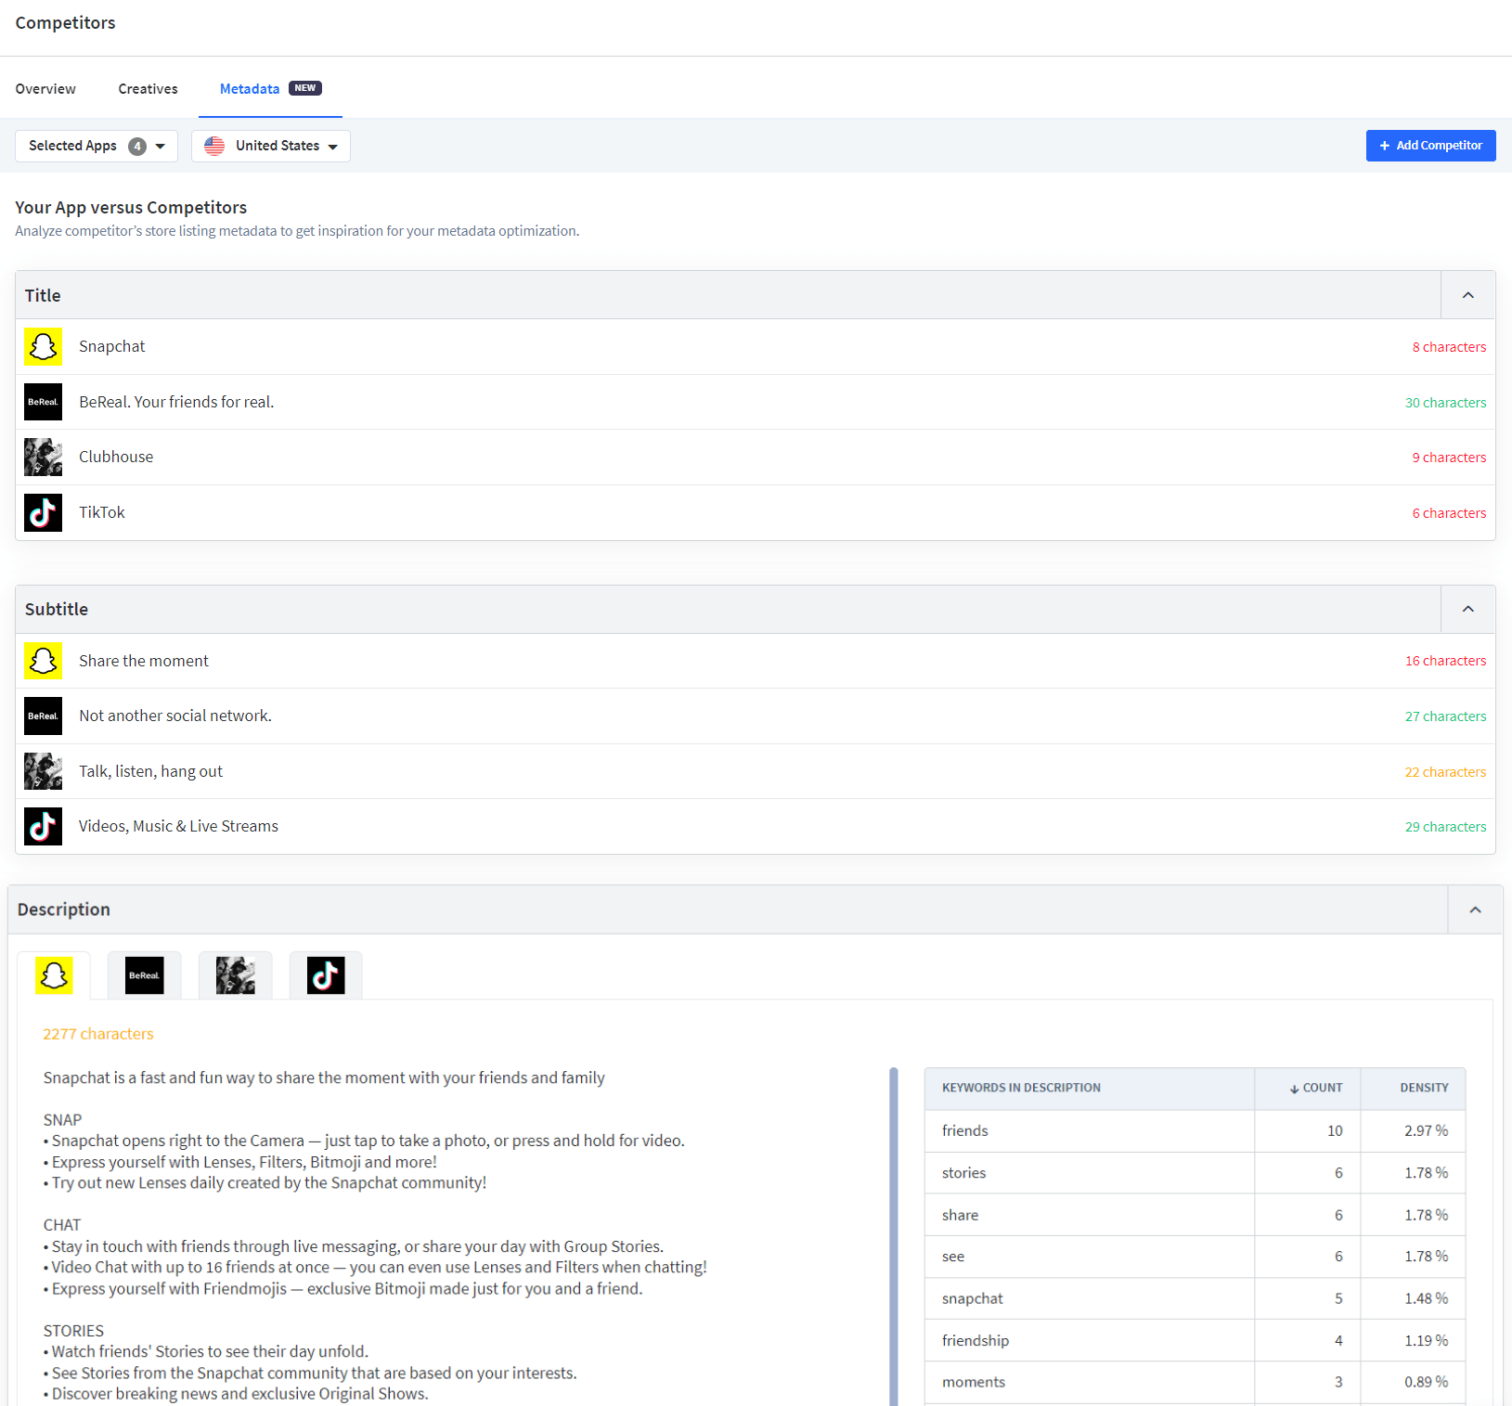Collapse the Description section

pyautogui.click(x=1475, y=909)
